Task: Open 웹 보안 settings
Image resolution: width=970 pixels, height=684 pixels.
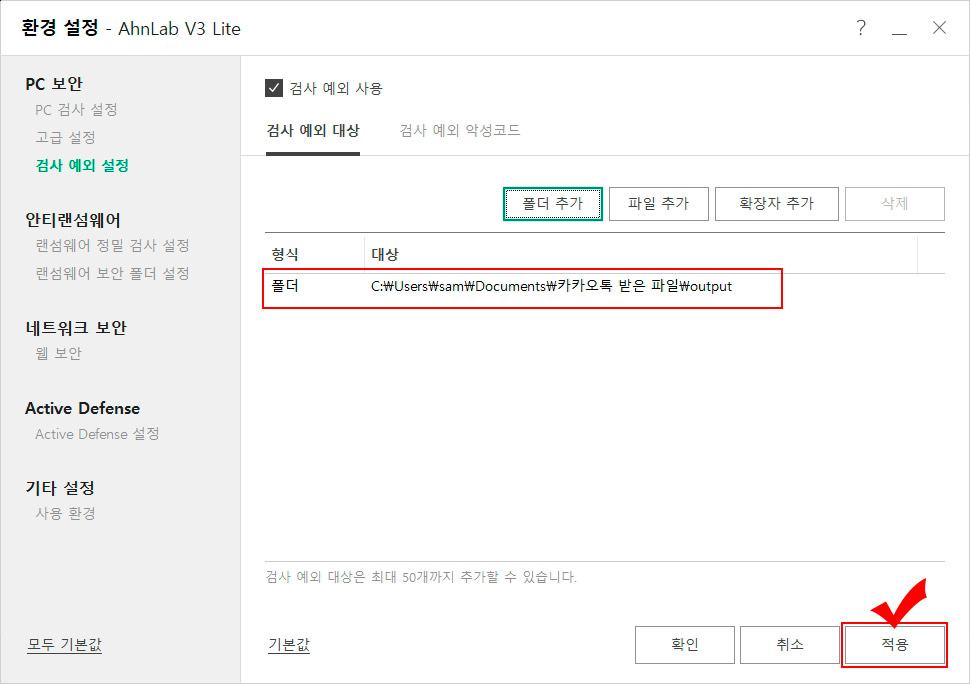Action: pos(58,353)
